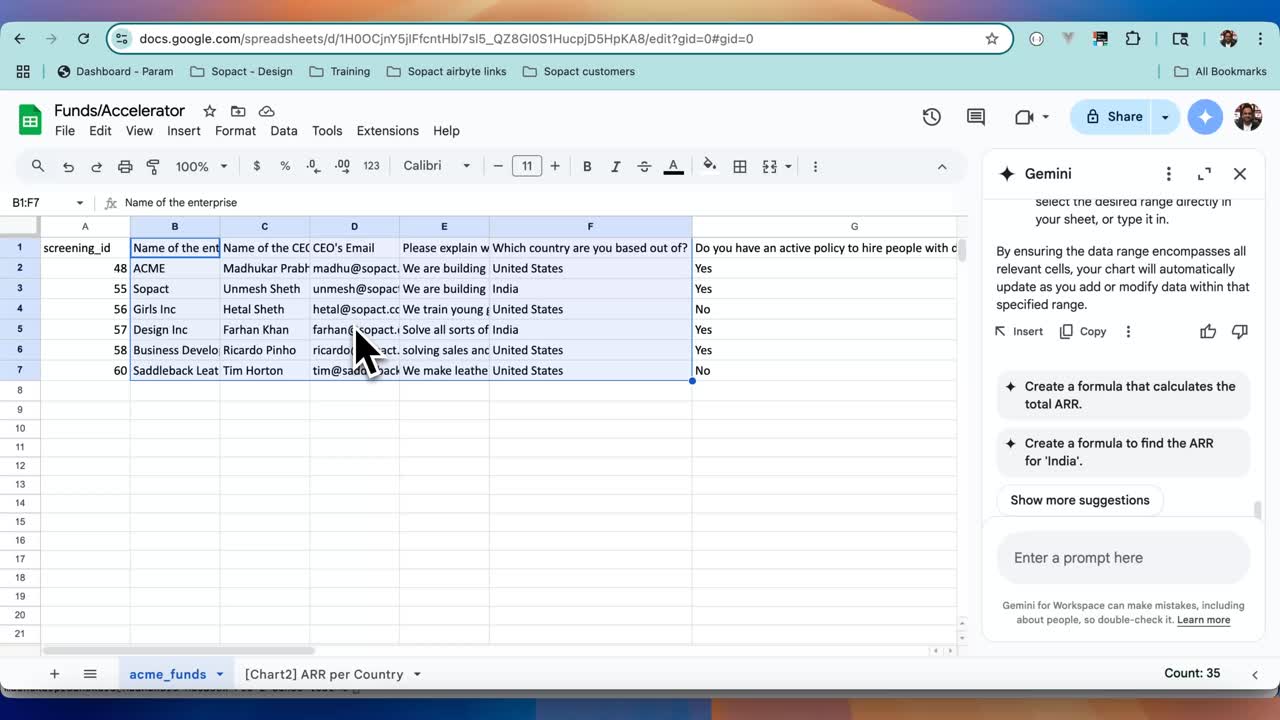The image size is (1280, 720).
Task: Open the Data menu
Action: (x=284, y=131)
